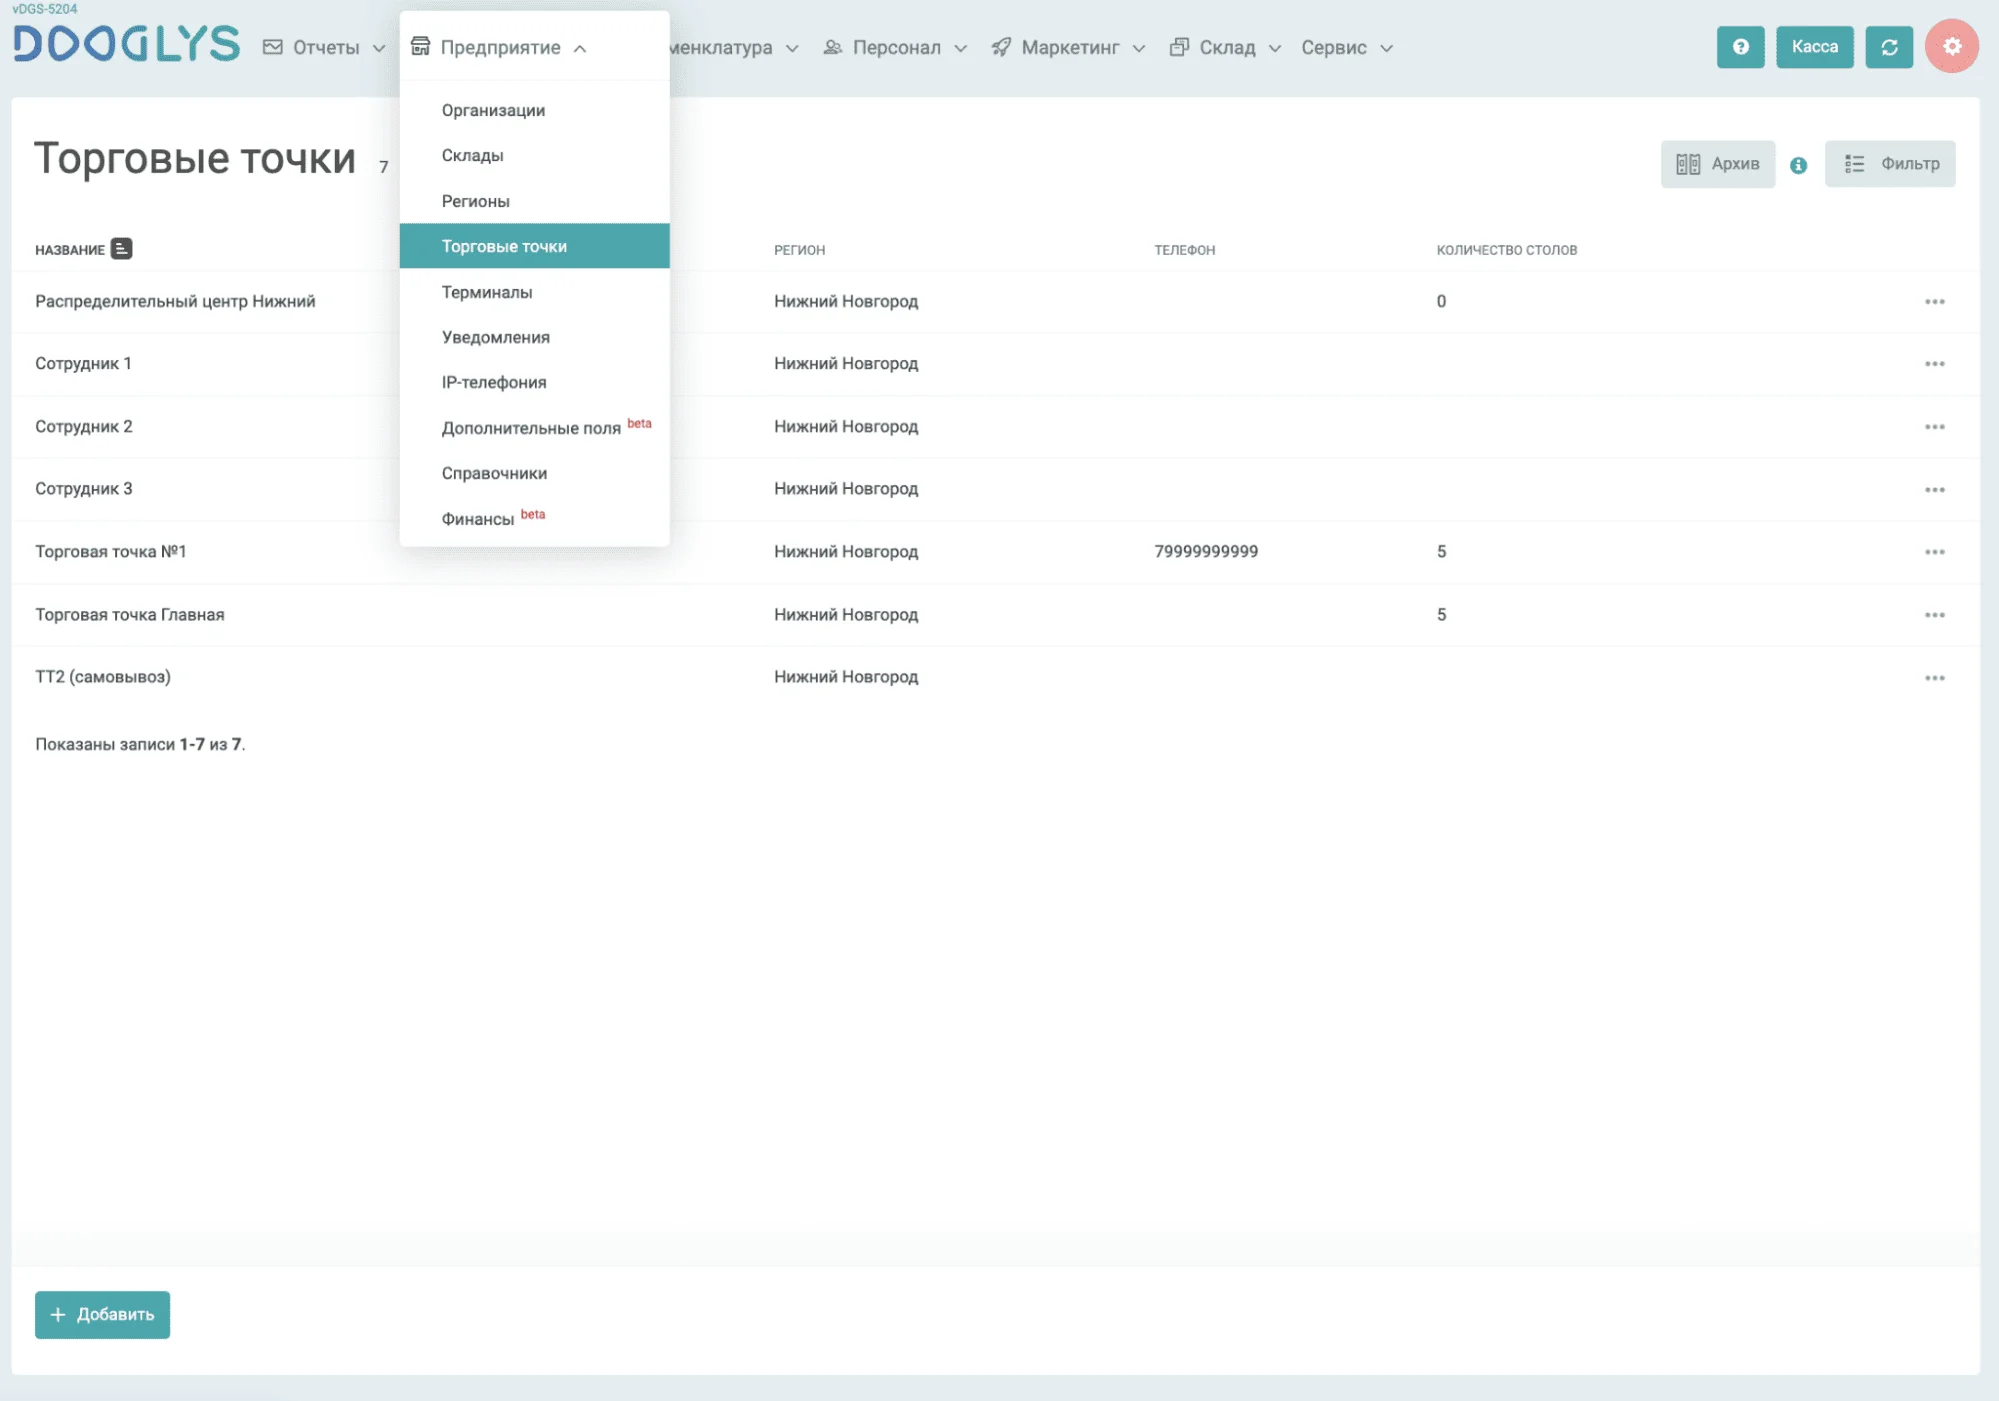
Task: Click the sort icon next to НАЗВАНИЕ
Action: (x=121, y=249)
